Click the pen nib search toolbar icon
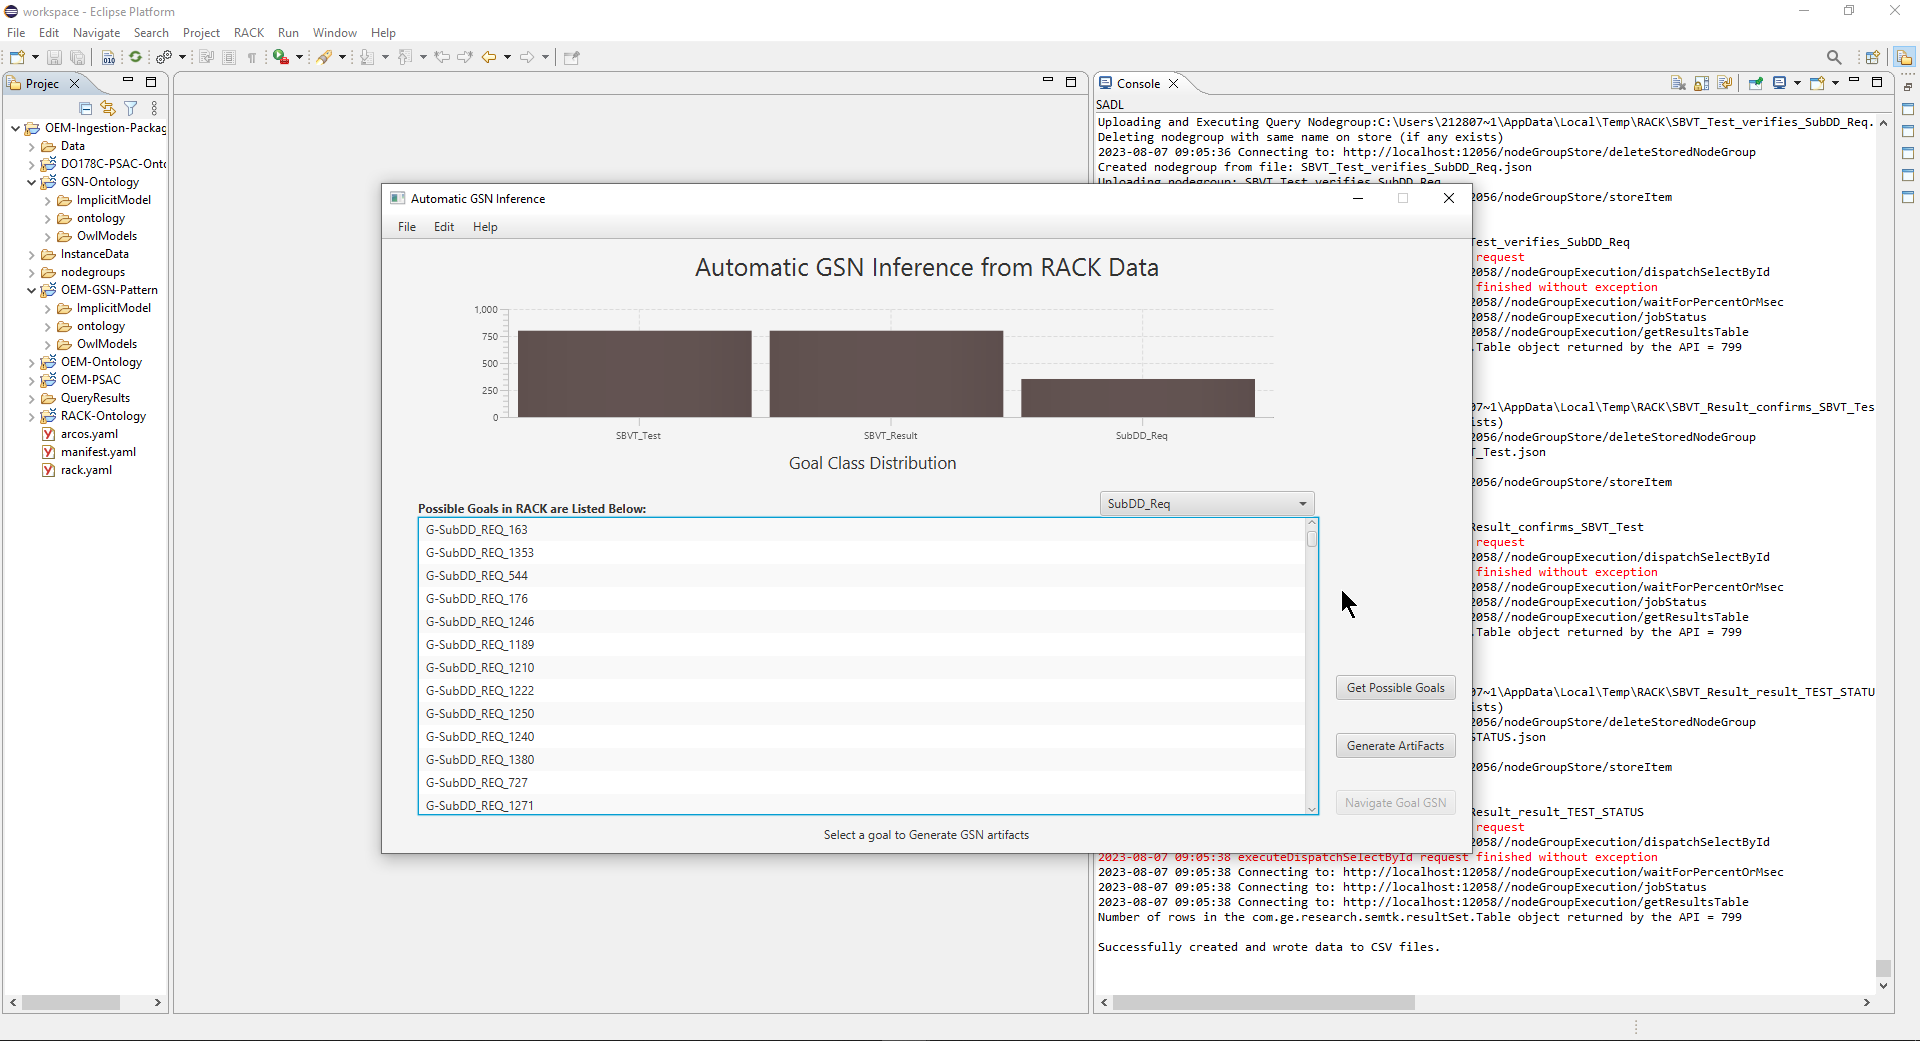 [325, 57]
